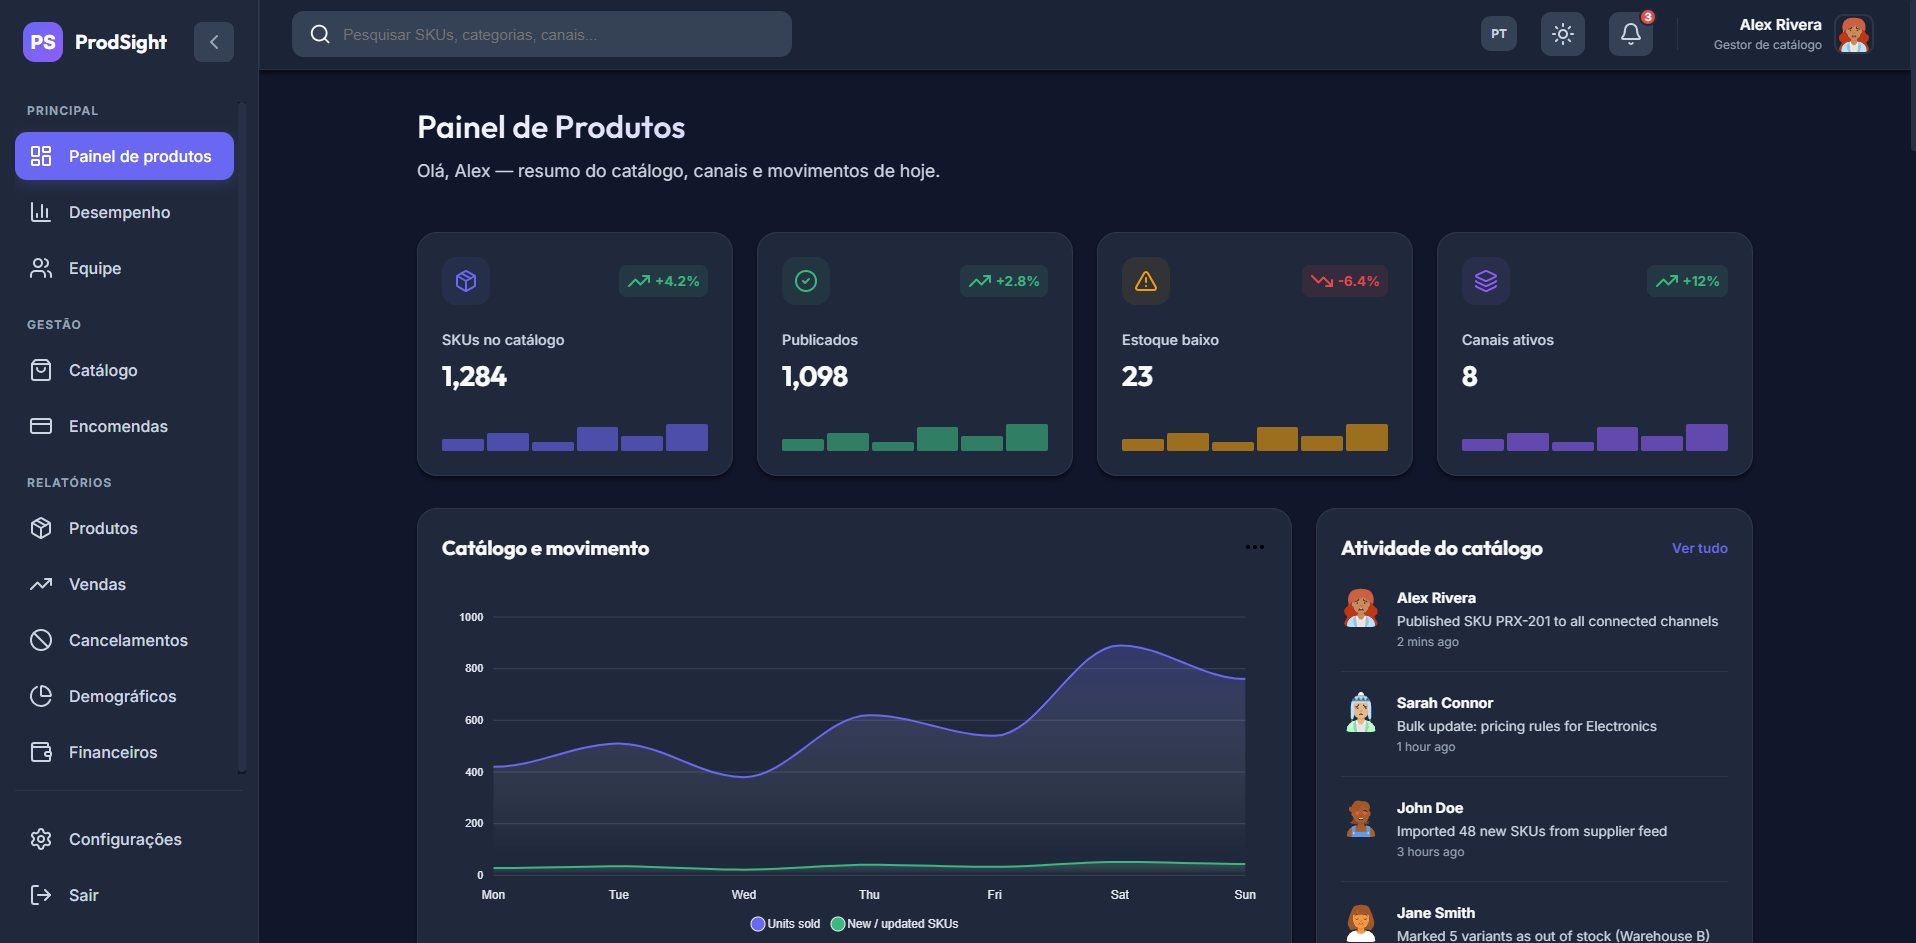The image size is (1916, 943).
Task: Click the Financeiros wallet icon
Action: 41,752
